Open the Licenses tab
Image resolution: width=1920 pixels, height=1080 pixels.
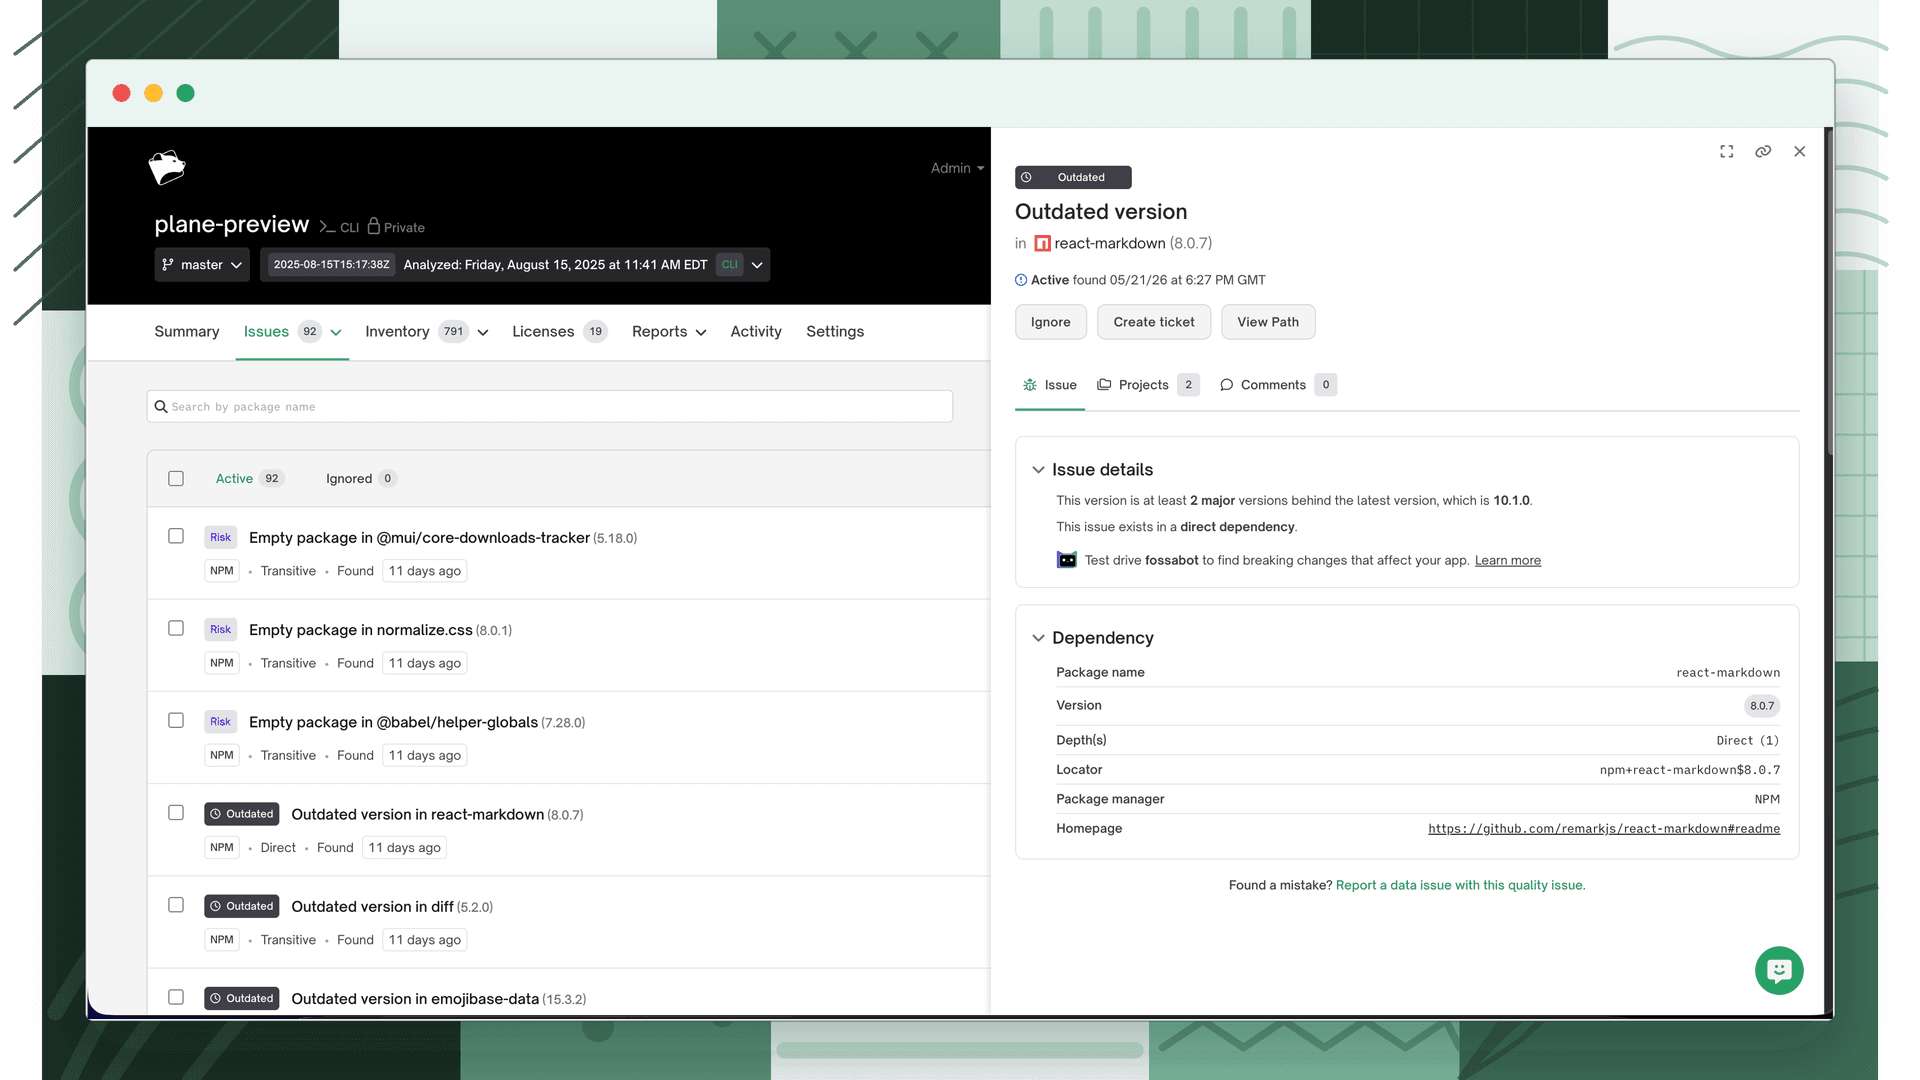pyautogui.click(x=559, y=332)
